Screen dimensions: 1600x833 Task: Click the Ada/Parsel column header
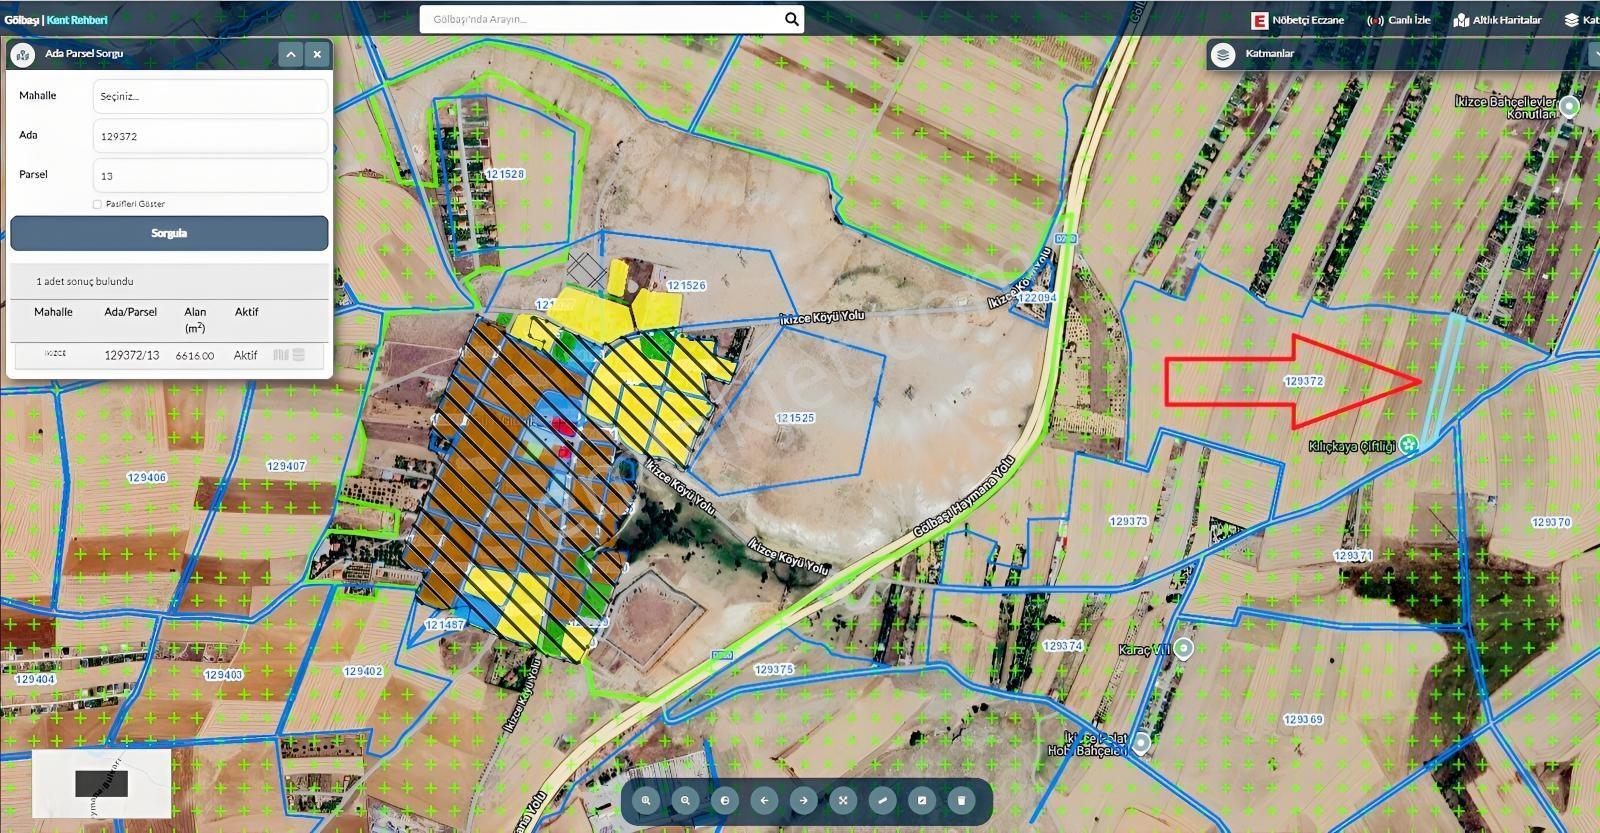tap(131, 312)
